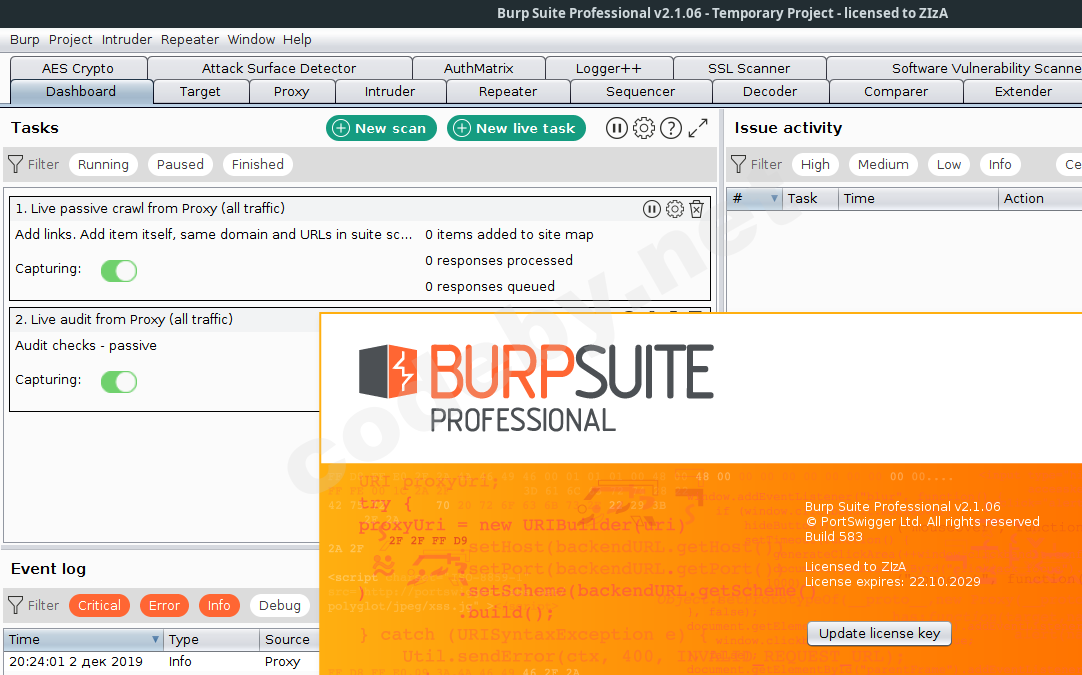Switch to the Target tab
The image size is (1082, 675).
point(200,92)
